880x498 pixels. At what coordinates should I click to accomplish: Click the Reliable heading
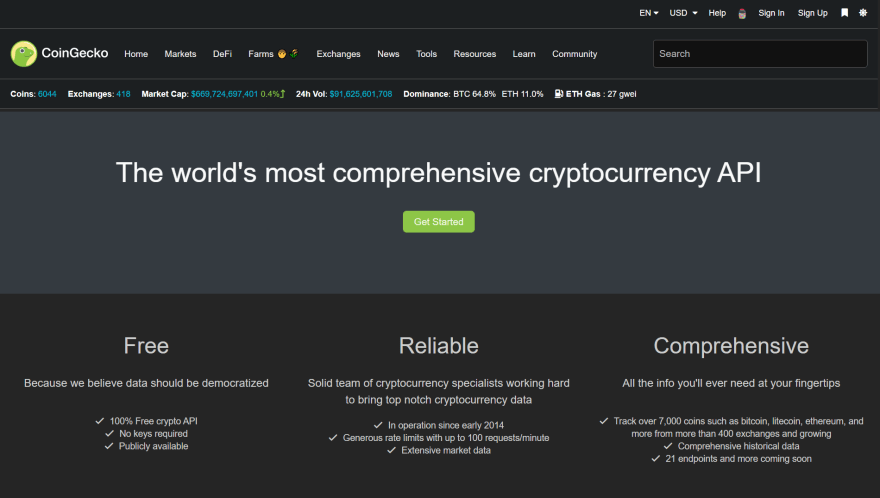point(438,346)
